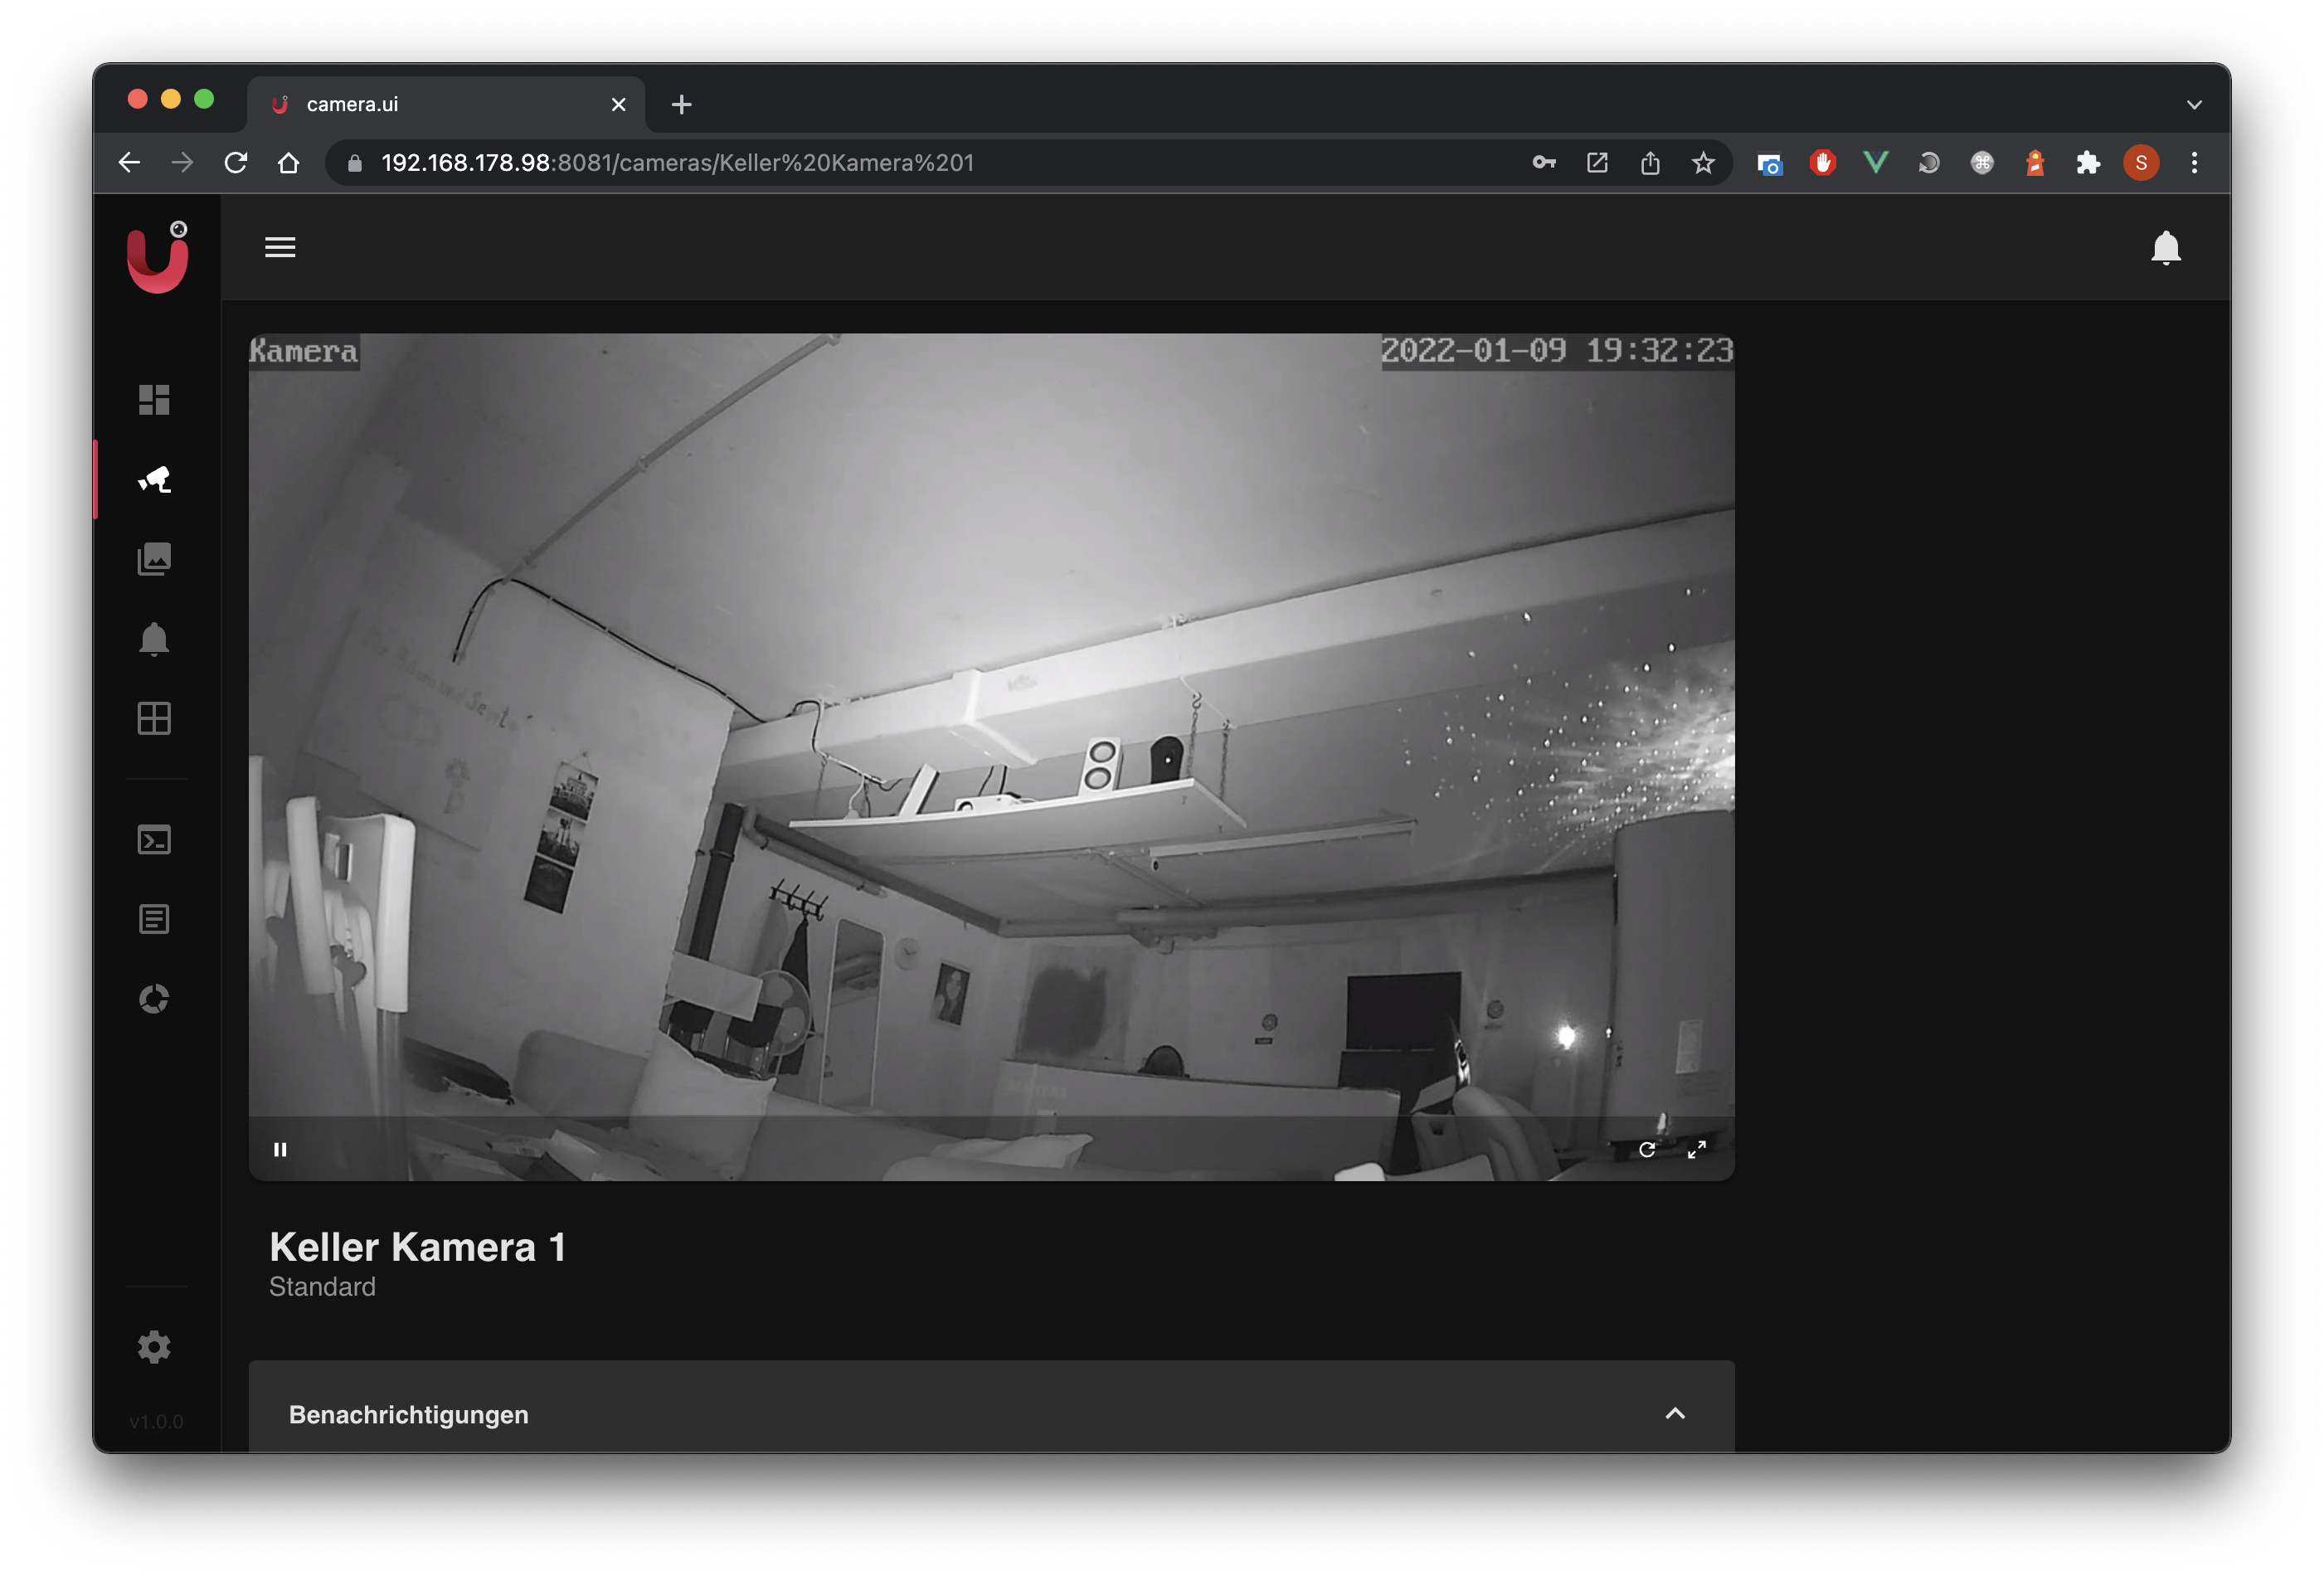The image size is (2324, 1576).
Task: Bookmark this page with the star
Action: tap(1703, 163)
